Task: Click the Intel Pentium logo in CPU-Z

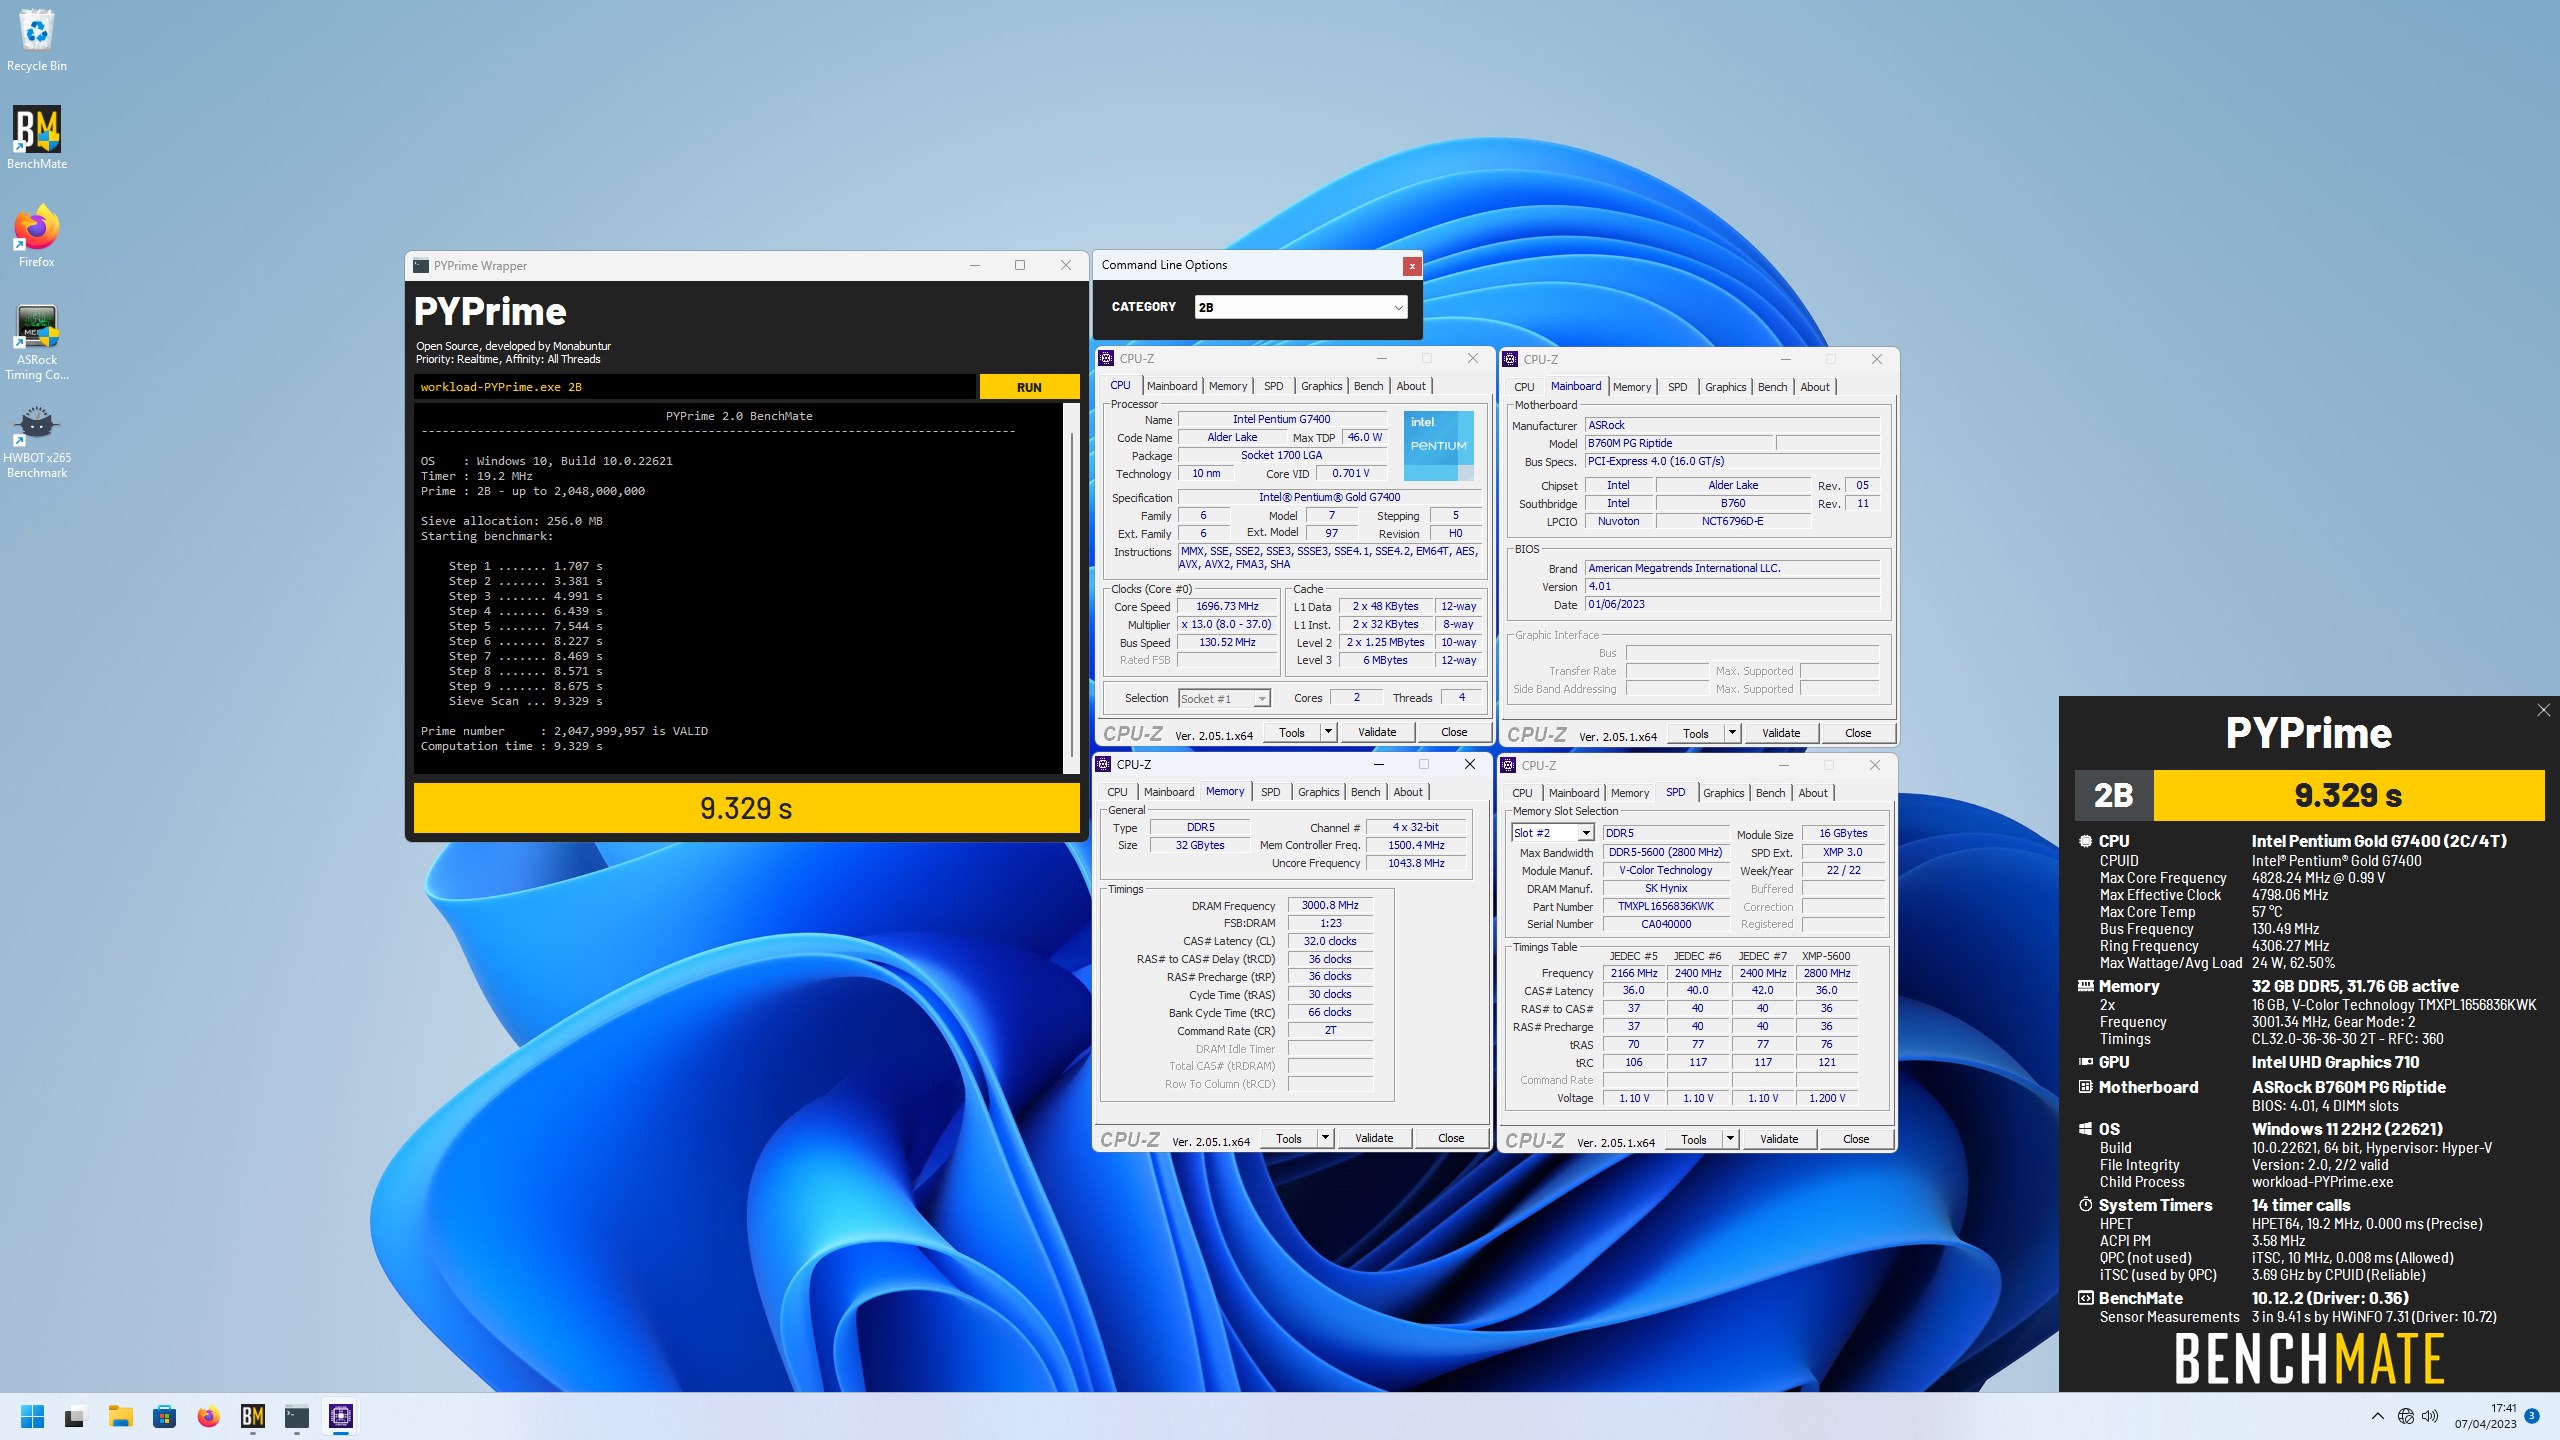Action: pos(1438,445)
